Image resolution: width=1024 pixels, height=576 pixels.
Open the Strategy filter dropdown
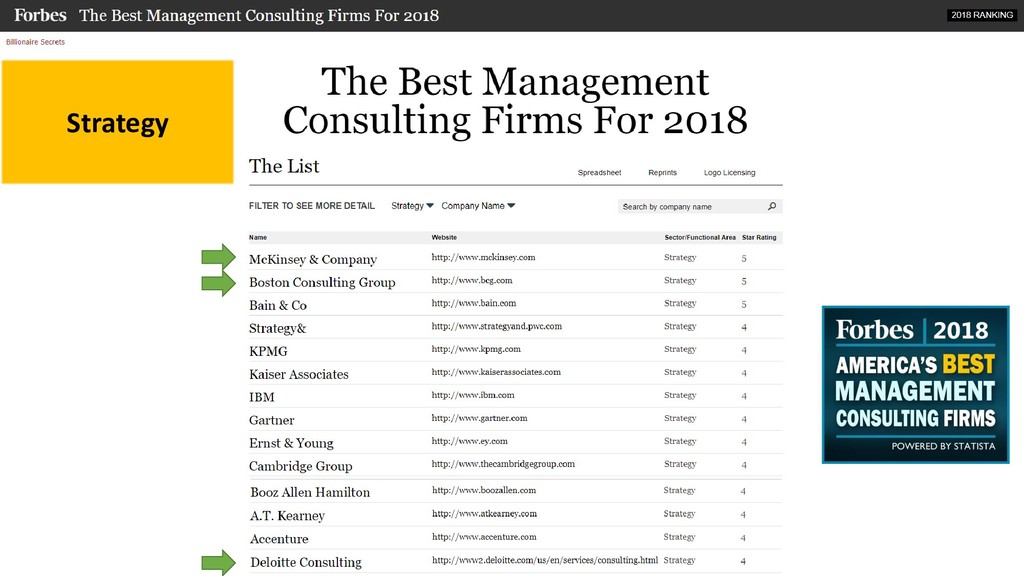pos(412,206)
